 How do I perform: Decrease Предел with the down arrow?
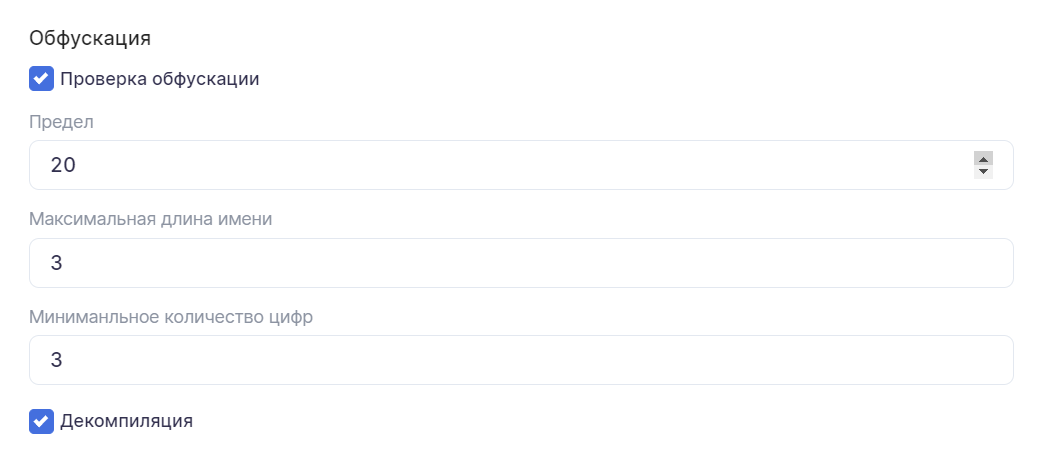point(983,172)
